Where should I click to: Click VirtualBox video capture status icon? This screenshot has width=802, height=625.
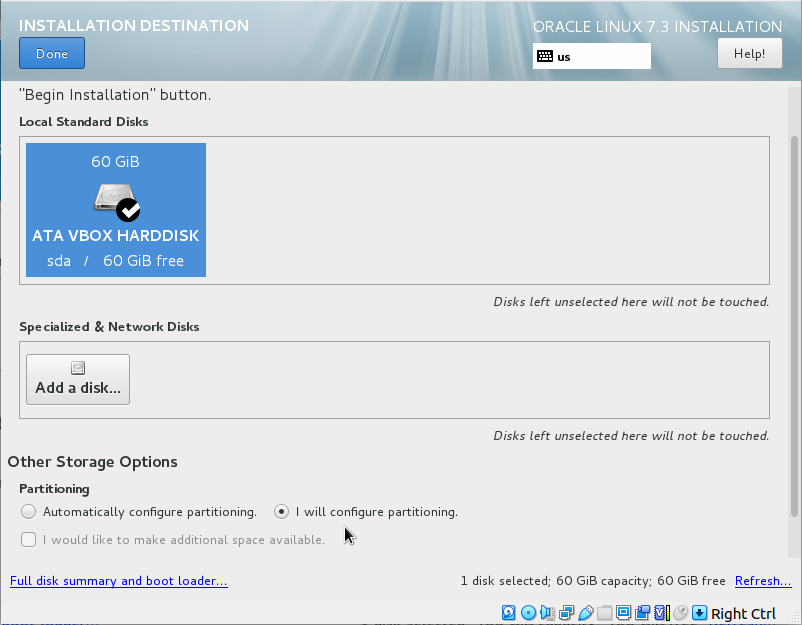642,613
